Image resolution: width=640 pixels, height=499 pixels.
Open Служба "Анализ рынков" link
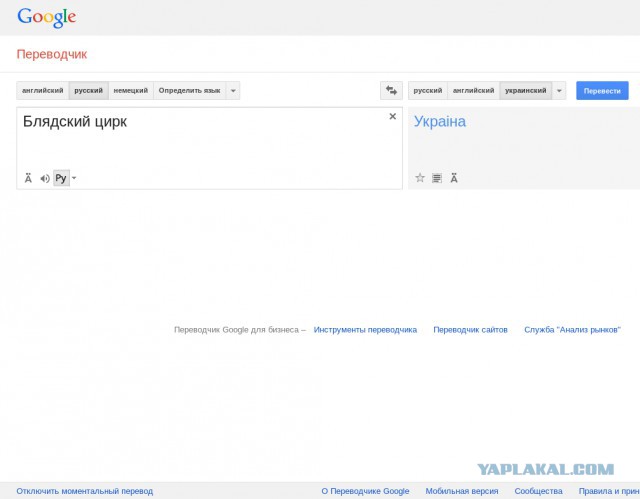(x=572, y=330)
